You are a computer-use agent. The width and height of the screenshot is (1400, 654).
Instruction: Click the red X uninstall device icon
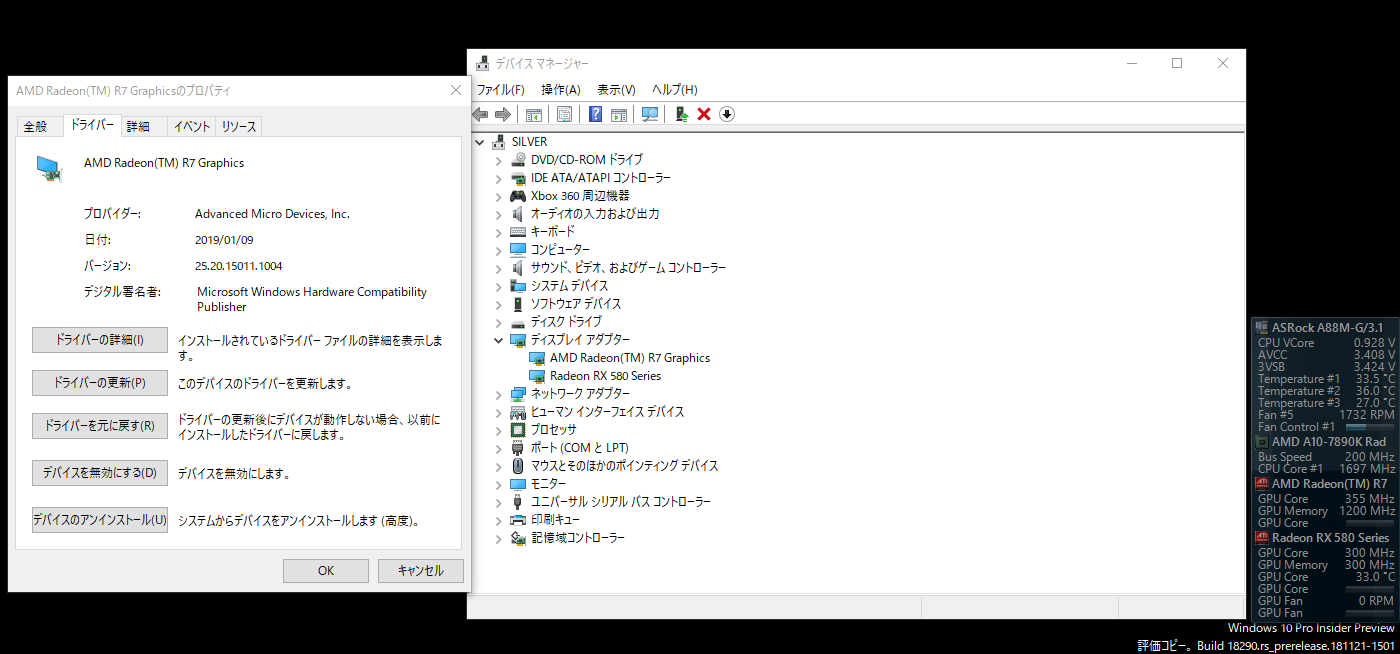pos(704,114)
